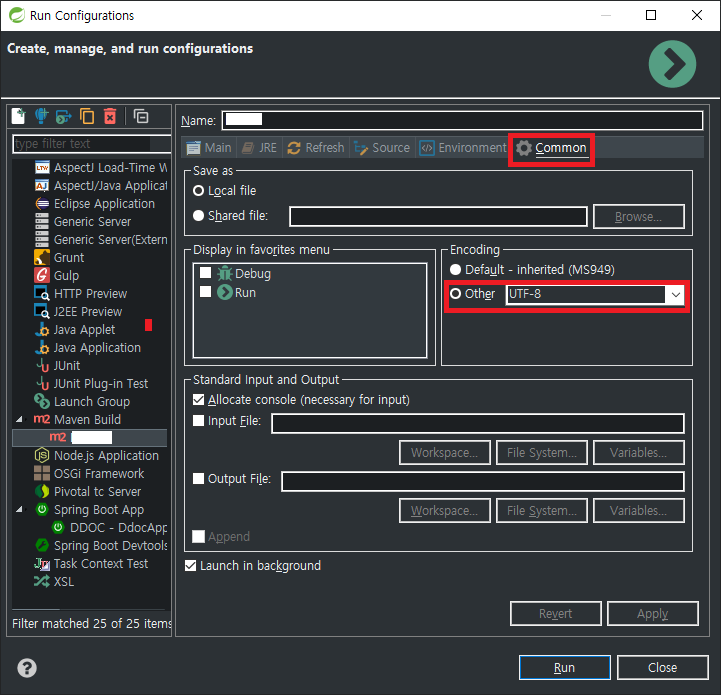Collapse the Maven Build tree node
The width and height of the screenshot is (721, 695).
click(x=21, y=420)
